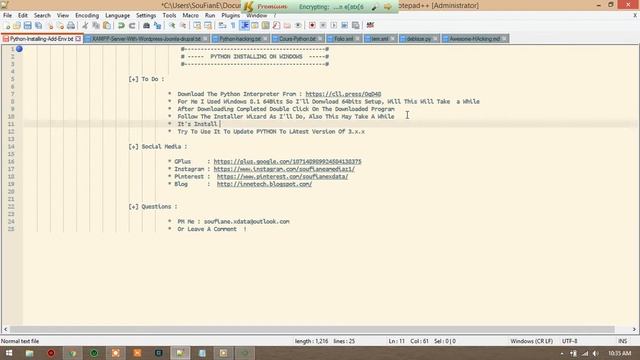Click the Zoom In toolbar icon
Image resolution: width=640 pixels, height=360 pixels.
(172, 25)
